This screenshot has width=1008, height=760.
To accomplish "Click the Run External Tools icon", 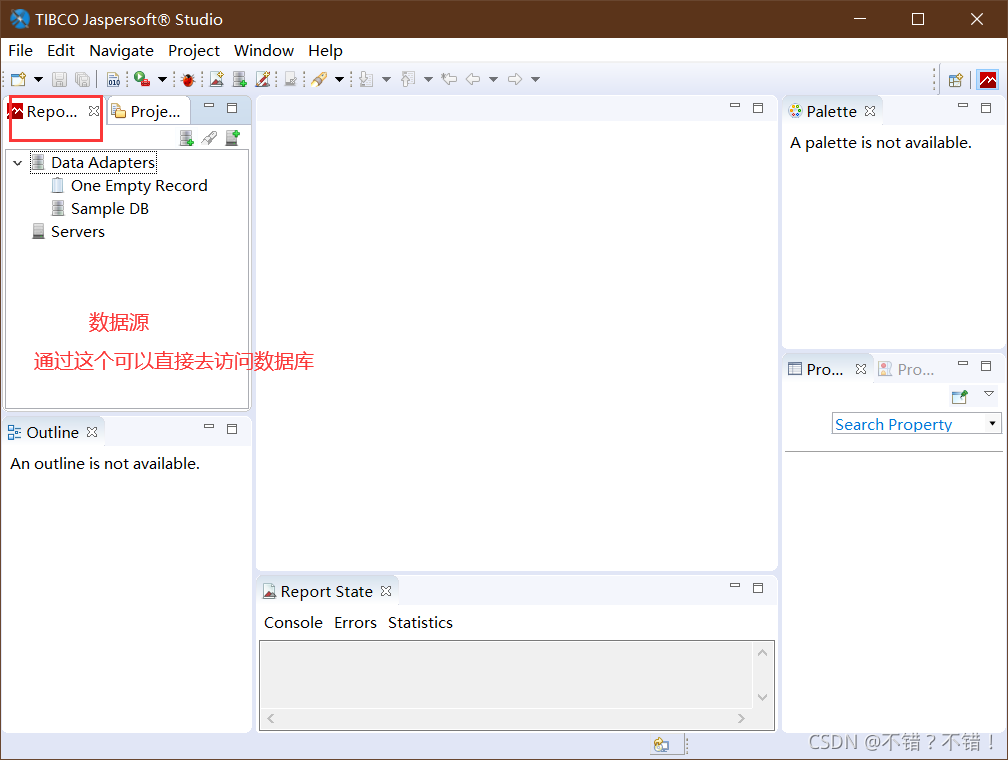I will [142, 79].
